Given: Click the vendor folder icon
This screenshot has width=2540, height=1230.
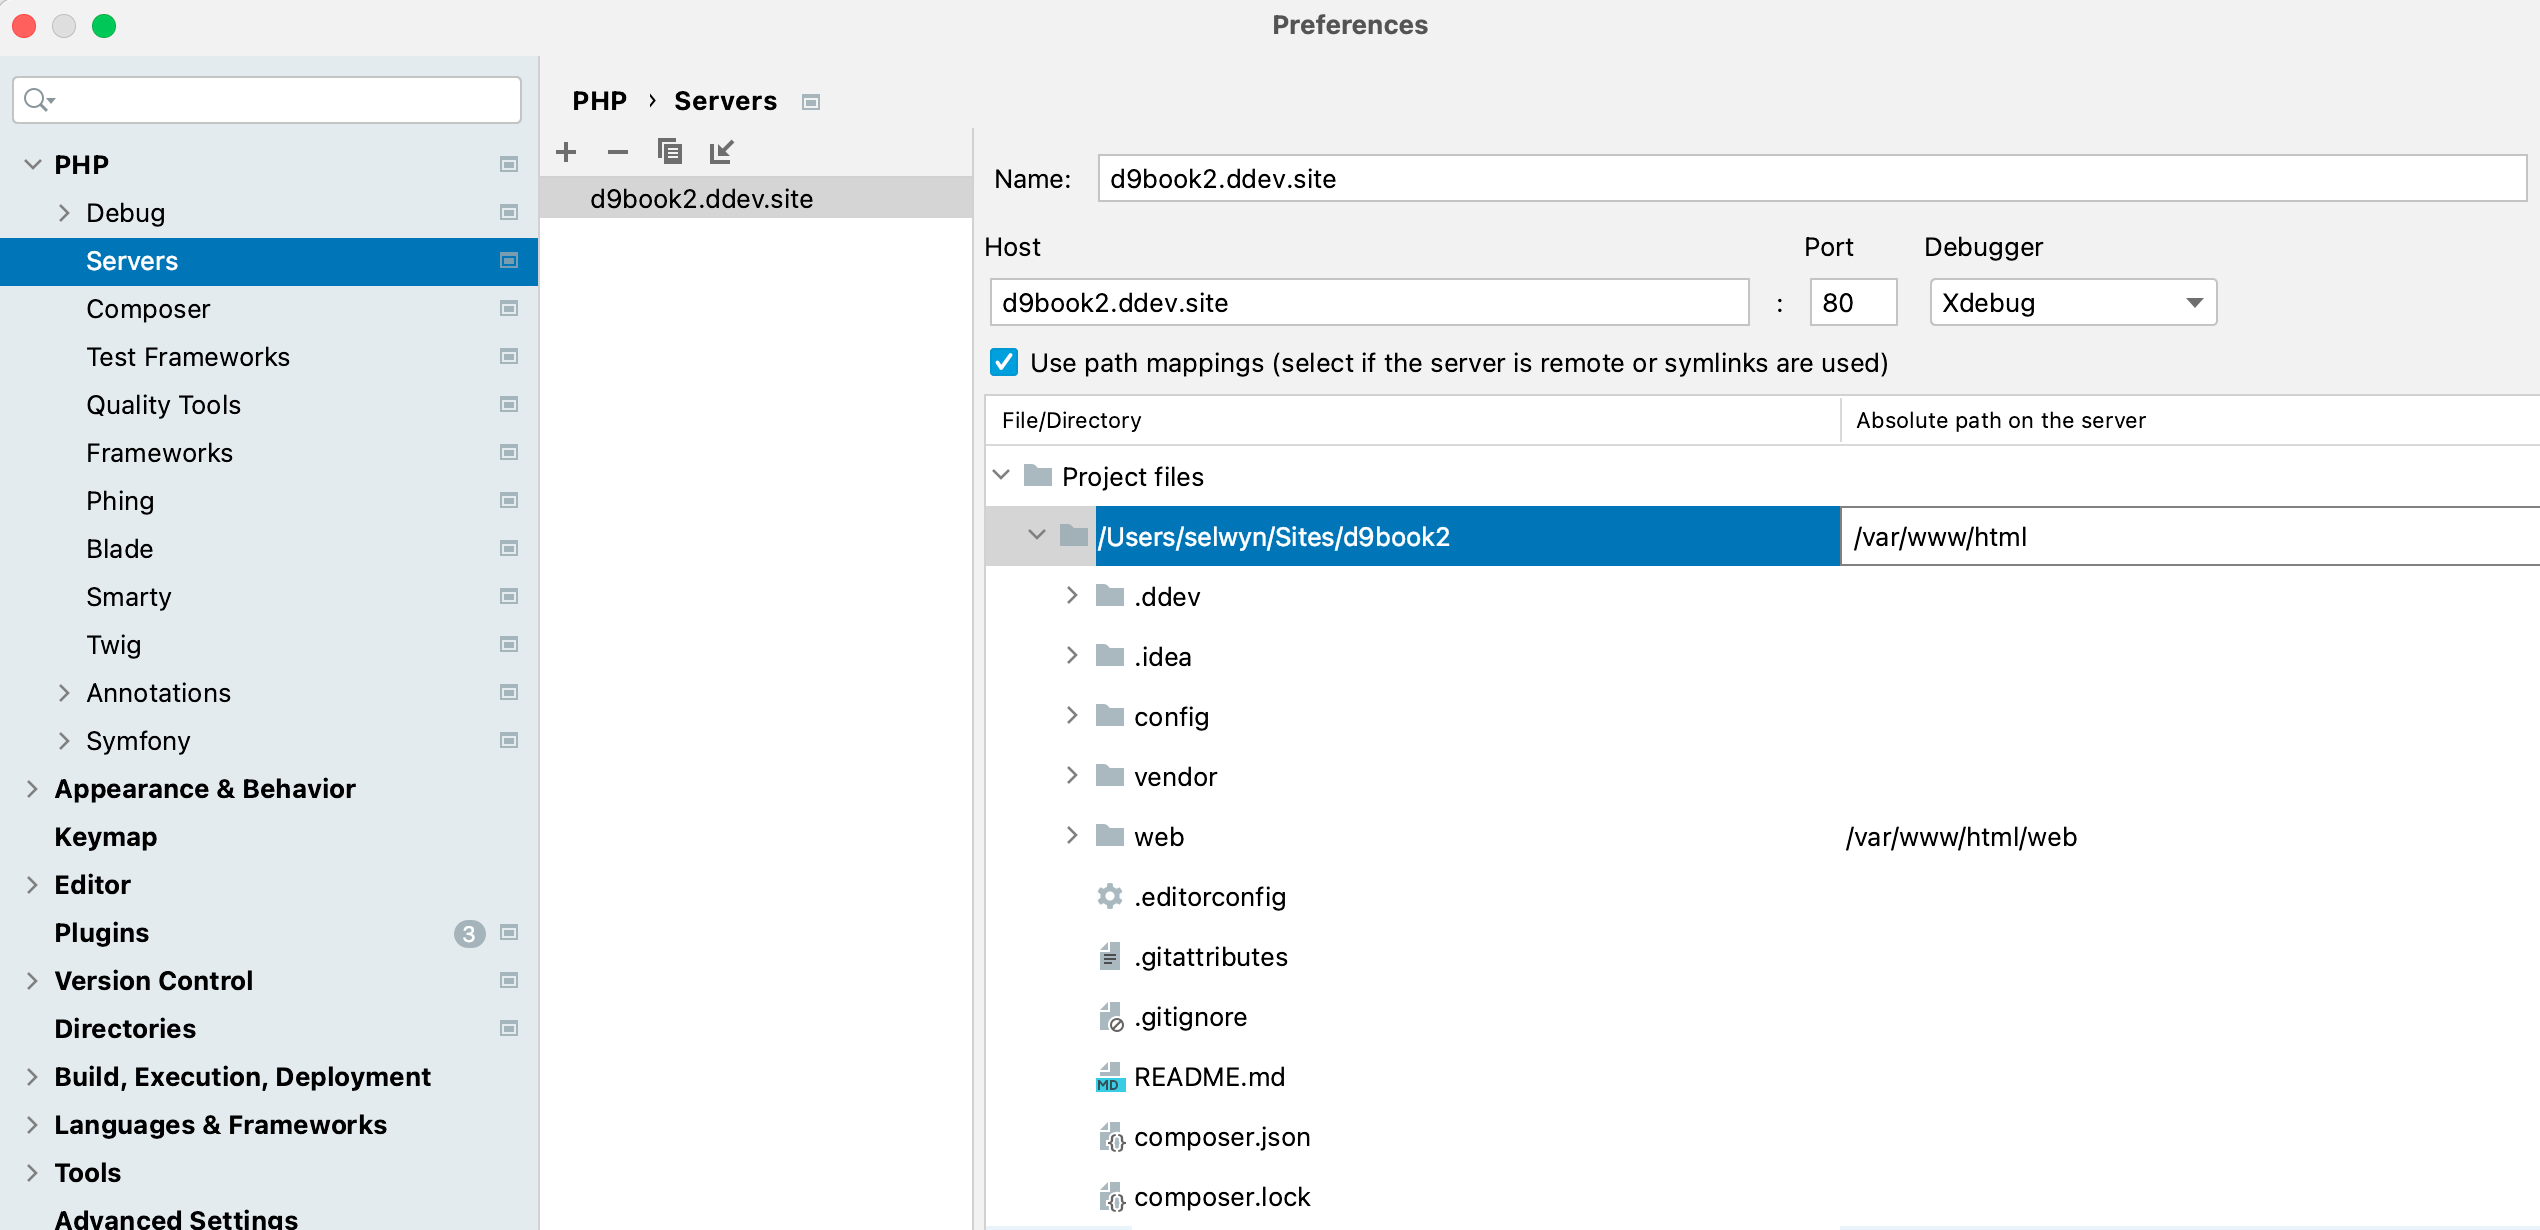Looking at the screenshot, I should tap(1110, 776).
